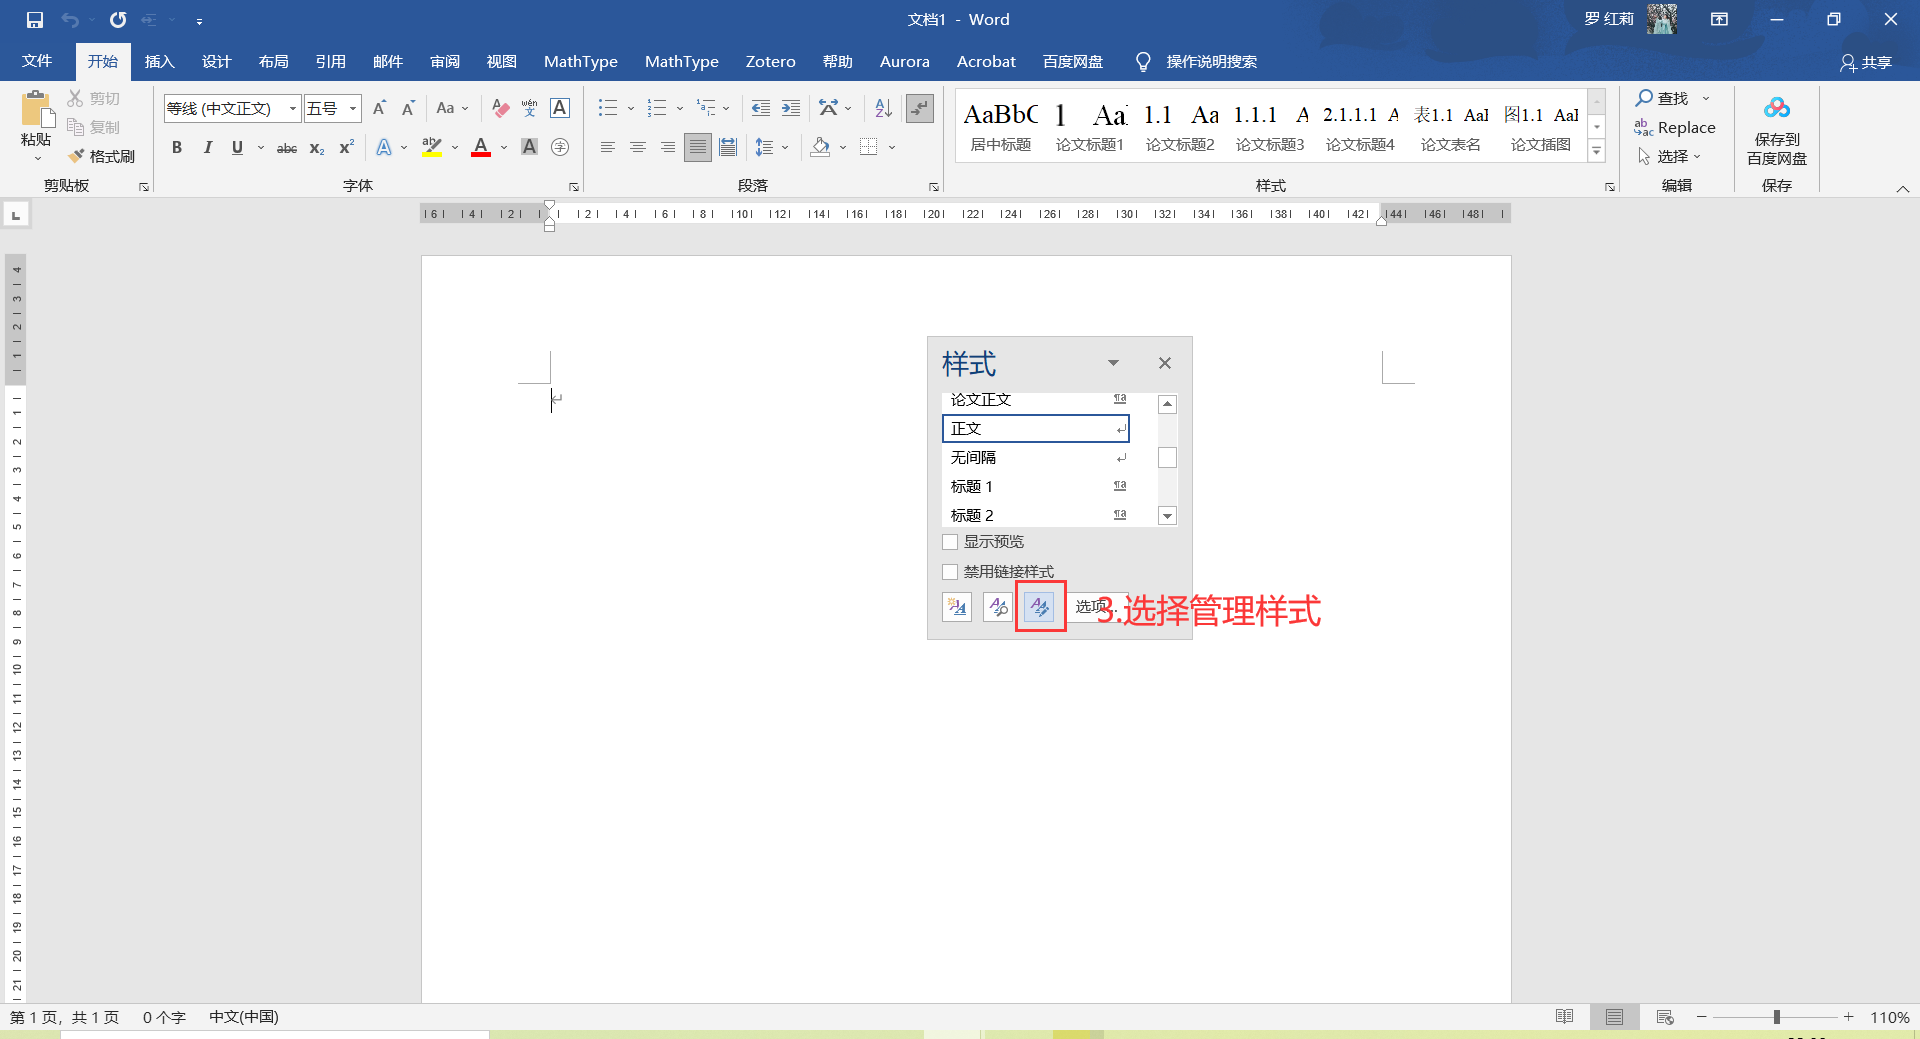
Task: Open the Style Inspector icon
Action: tap(997, 607)
